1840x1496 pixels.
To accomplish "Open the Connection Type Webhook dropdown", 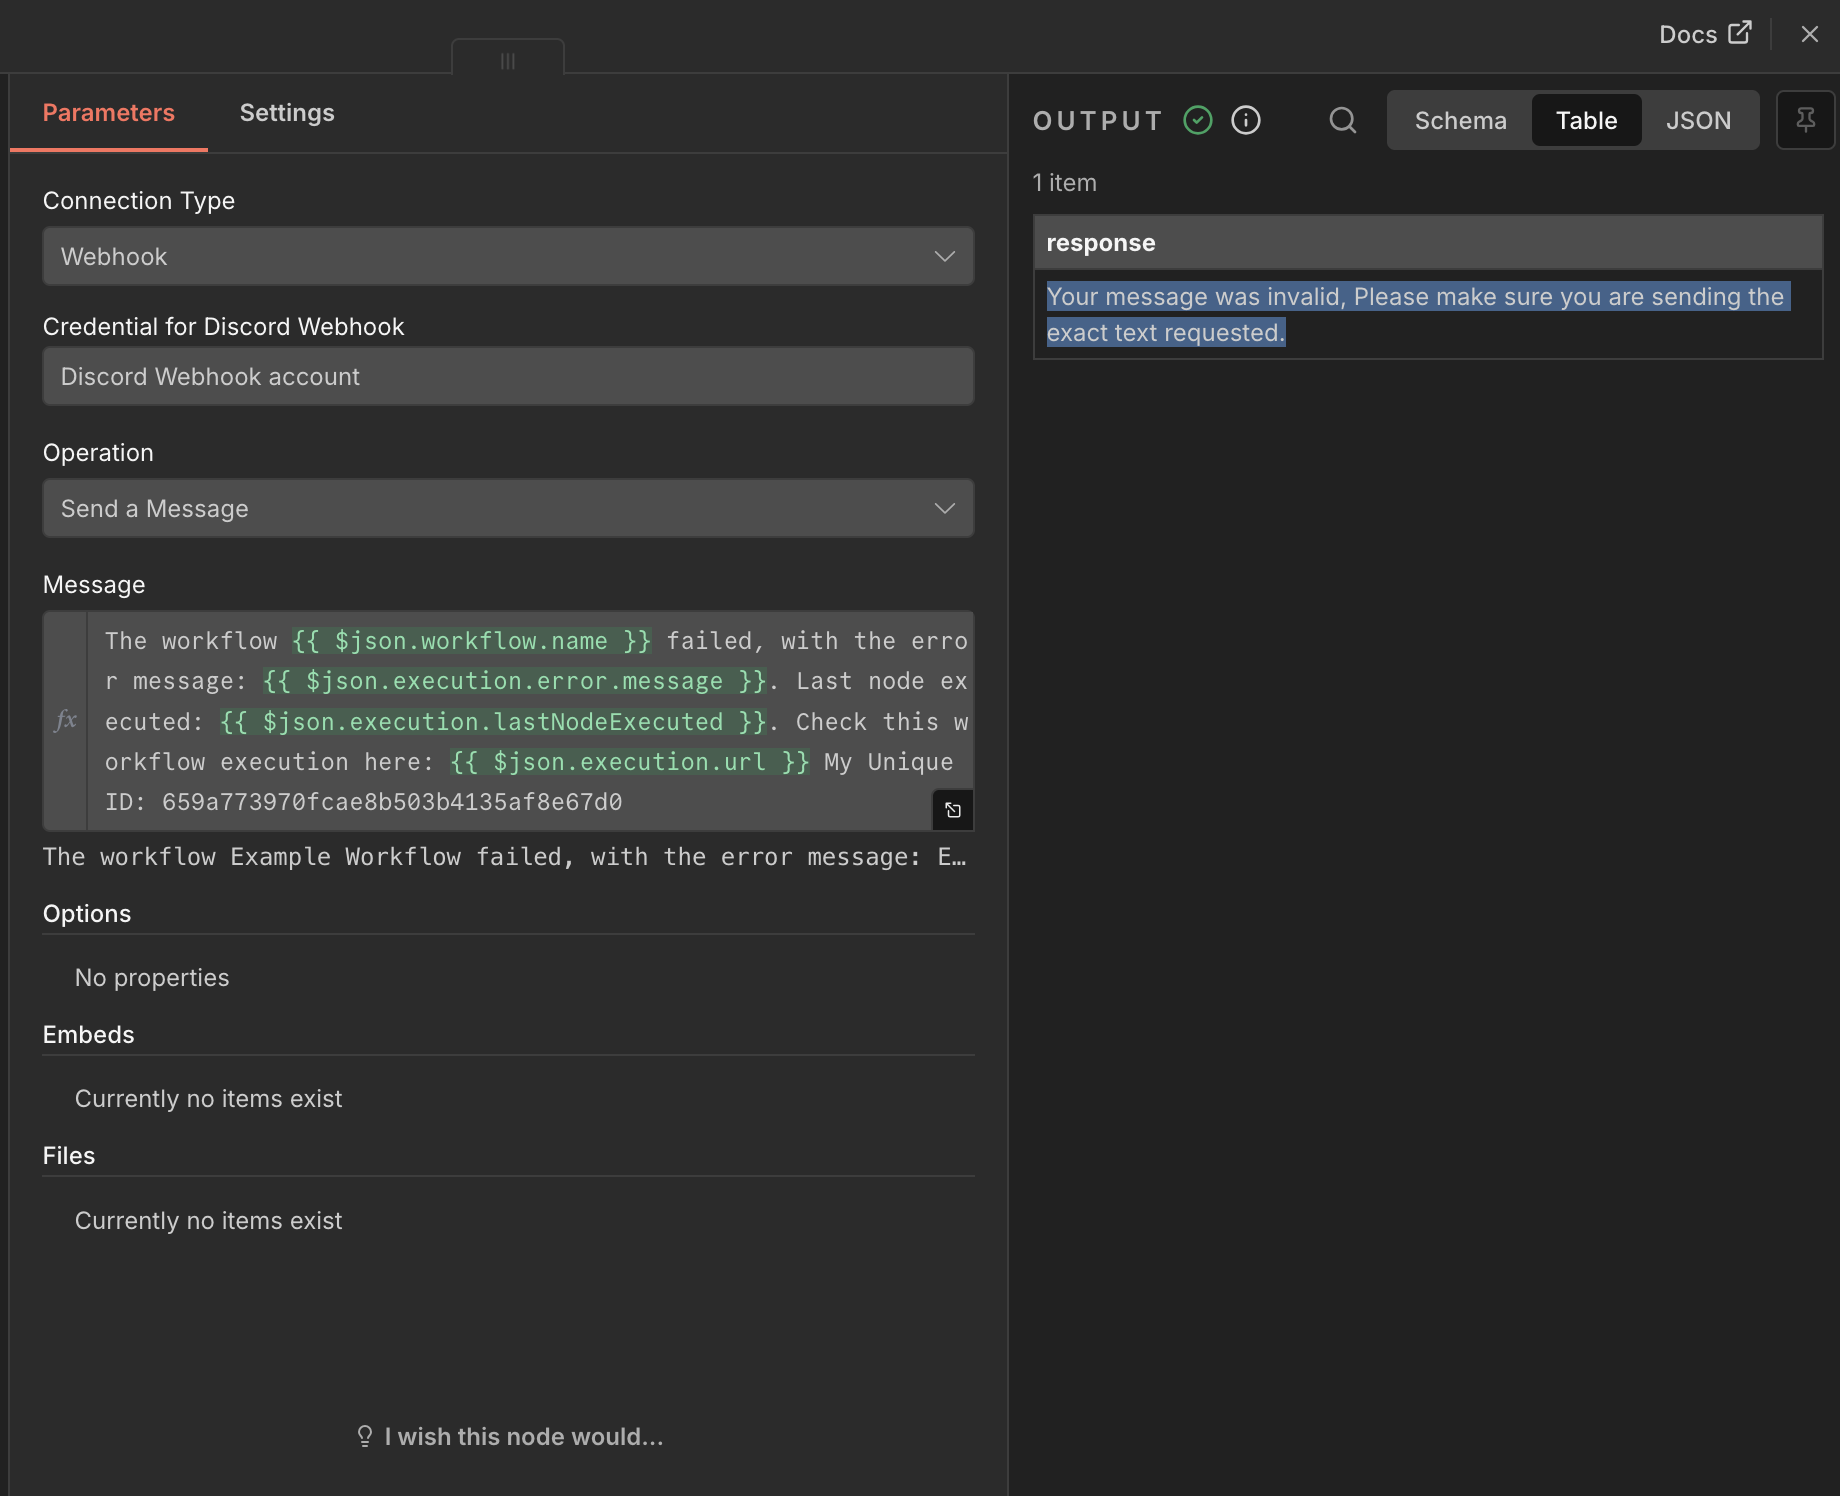I will pos(508,256).
